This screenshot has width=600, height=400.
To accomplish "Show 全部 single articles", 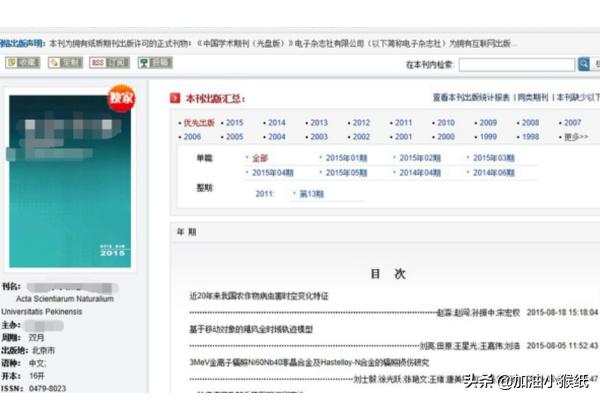I will [260, 158].
